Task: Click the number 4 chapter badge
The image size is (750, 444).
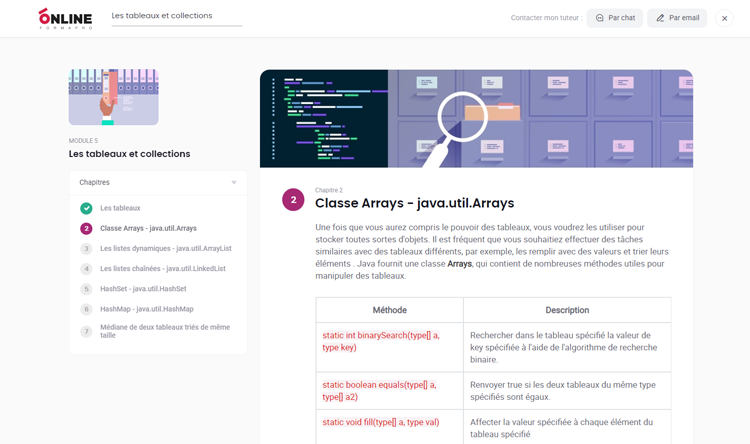Action: [86, 268]
